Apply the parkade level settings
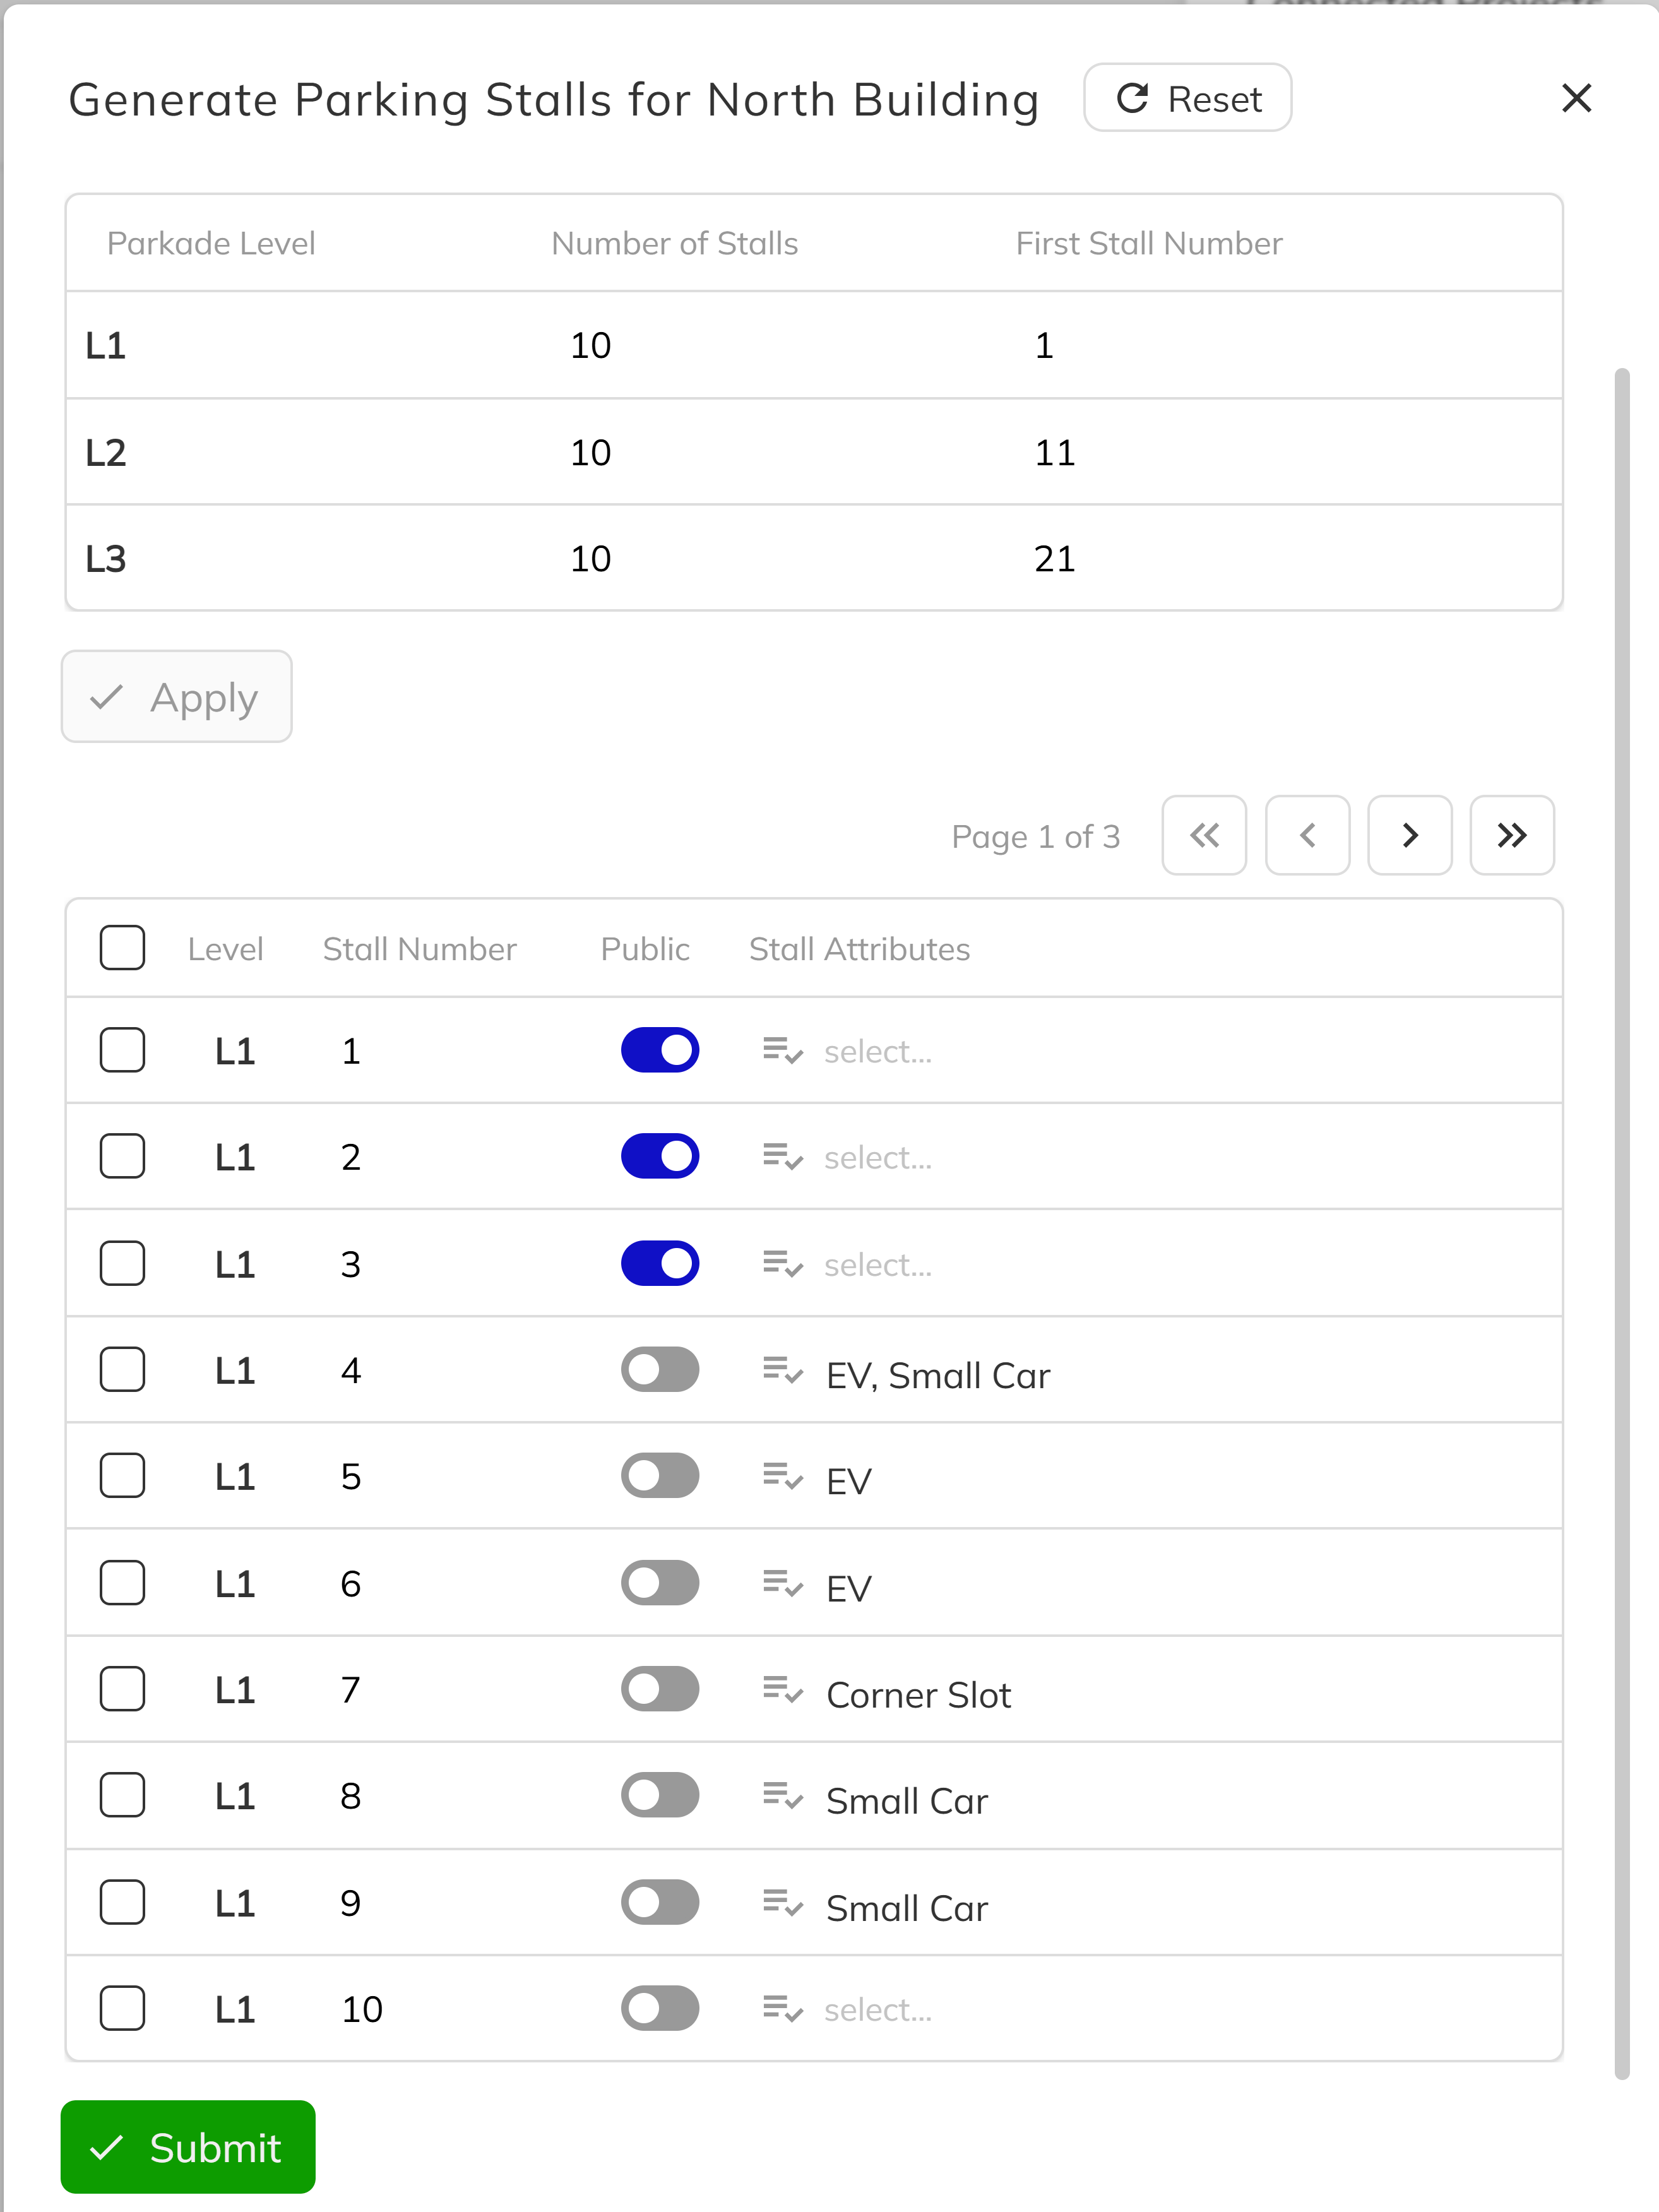 point(176,696)
